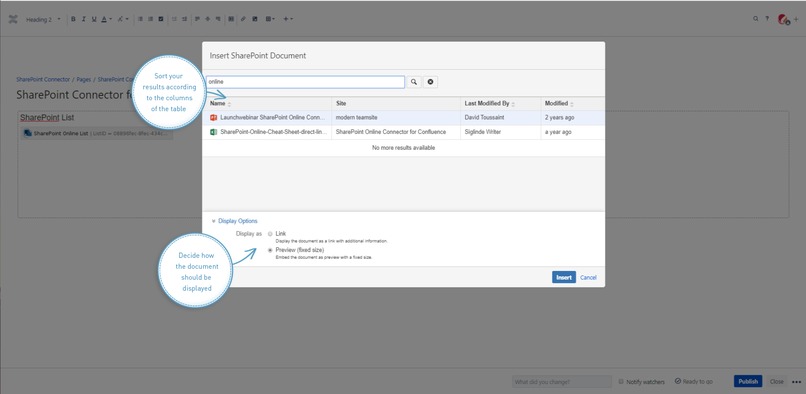The width and height of the screenshot is (806, 394).
Task: Select the Link display radio button
Action: [x=270, y=234]
